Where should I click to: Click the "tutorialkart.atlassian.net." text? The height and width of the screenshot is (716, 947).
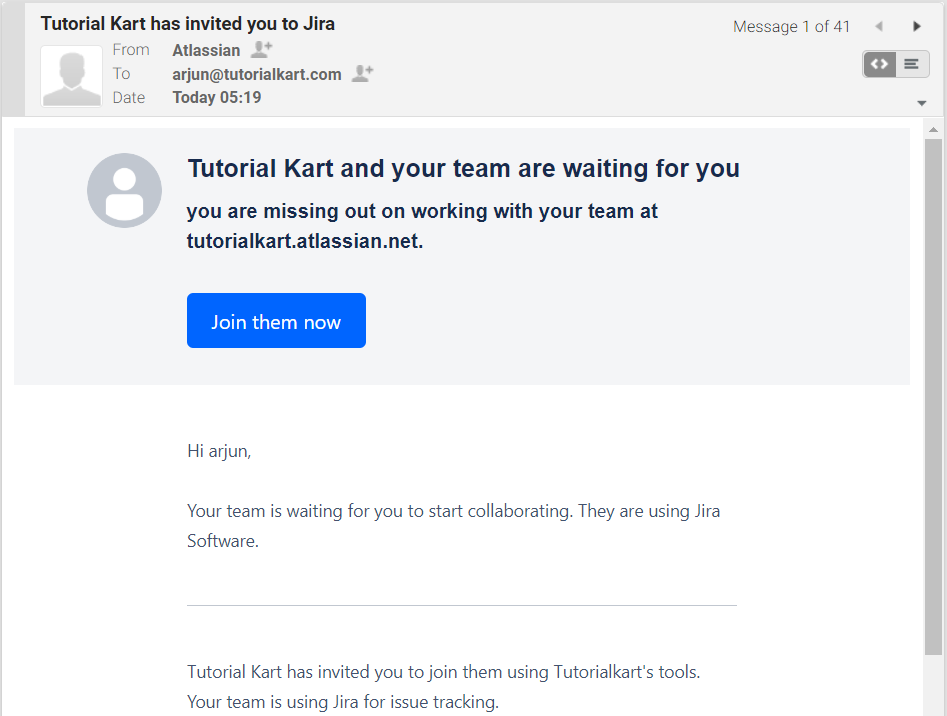click(x=305, y=241)
